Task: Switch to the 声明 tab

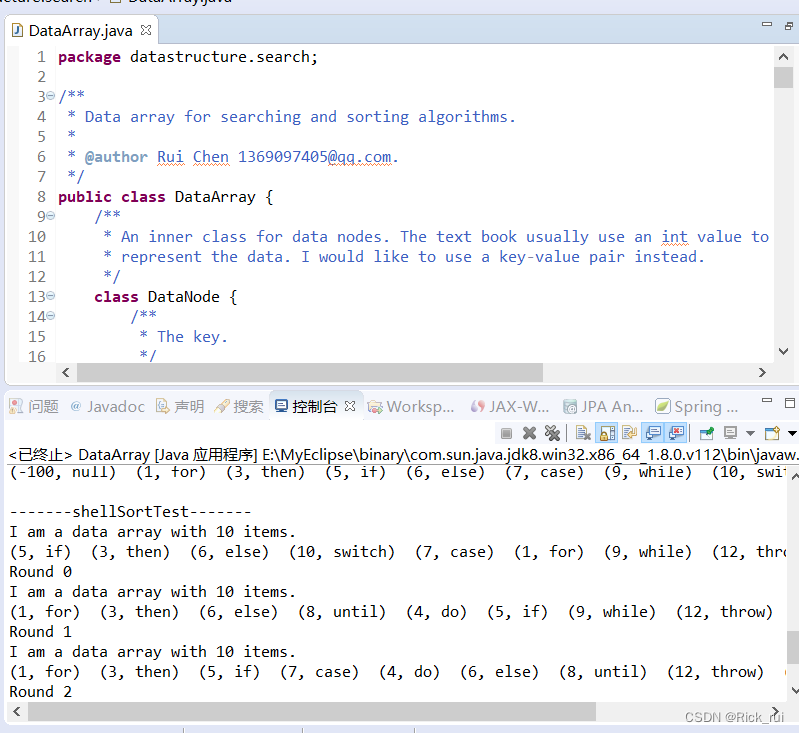Action: pos(180,406)
